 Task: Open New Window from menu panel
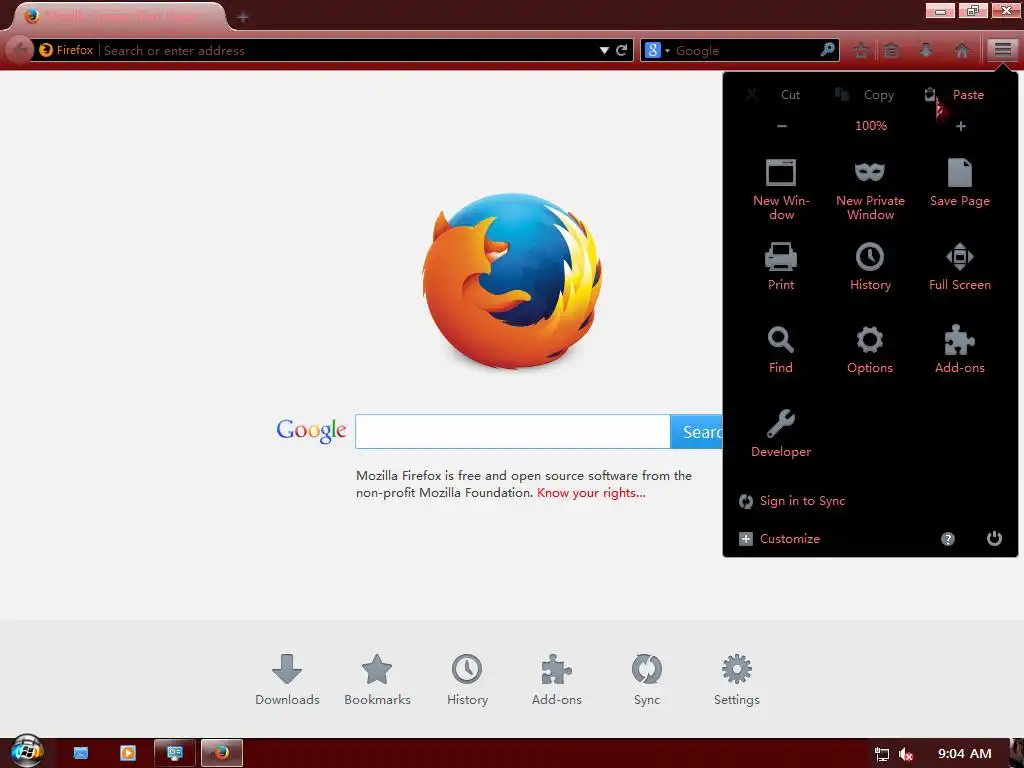coord(781,189)
